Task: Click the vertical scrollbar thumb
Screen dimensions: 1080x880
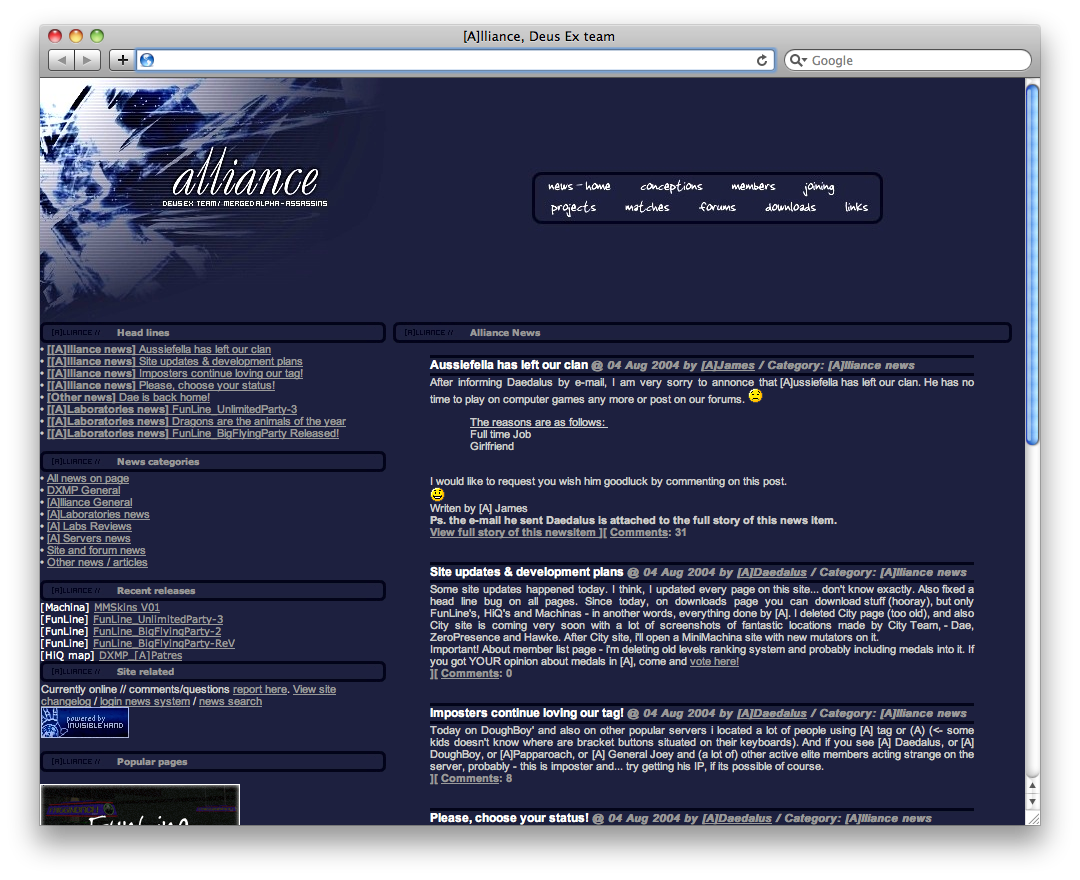Action: click(1032, 264)
